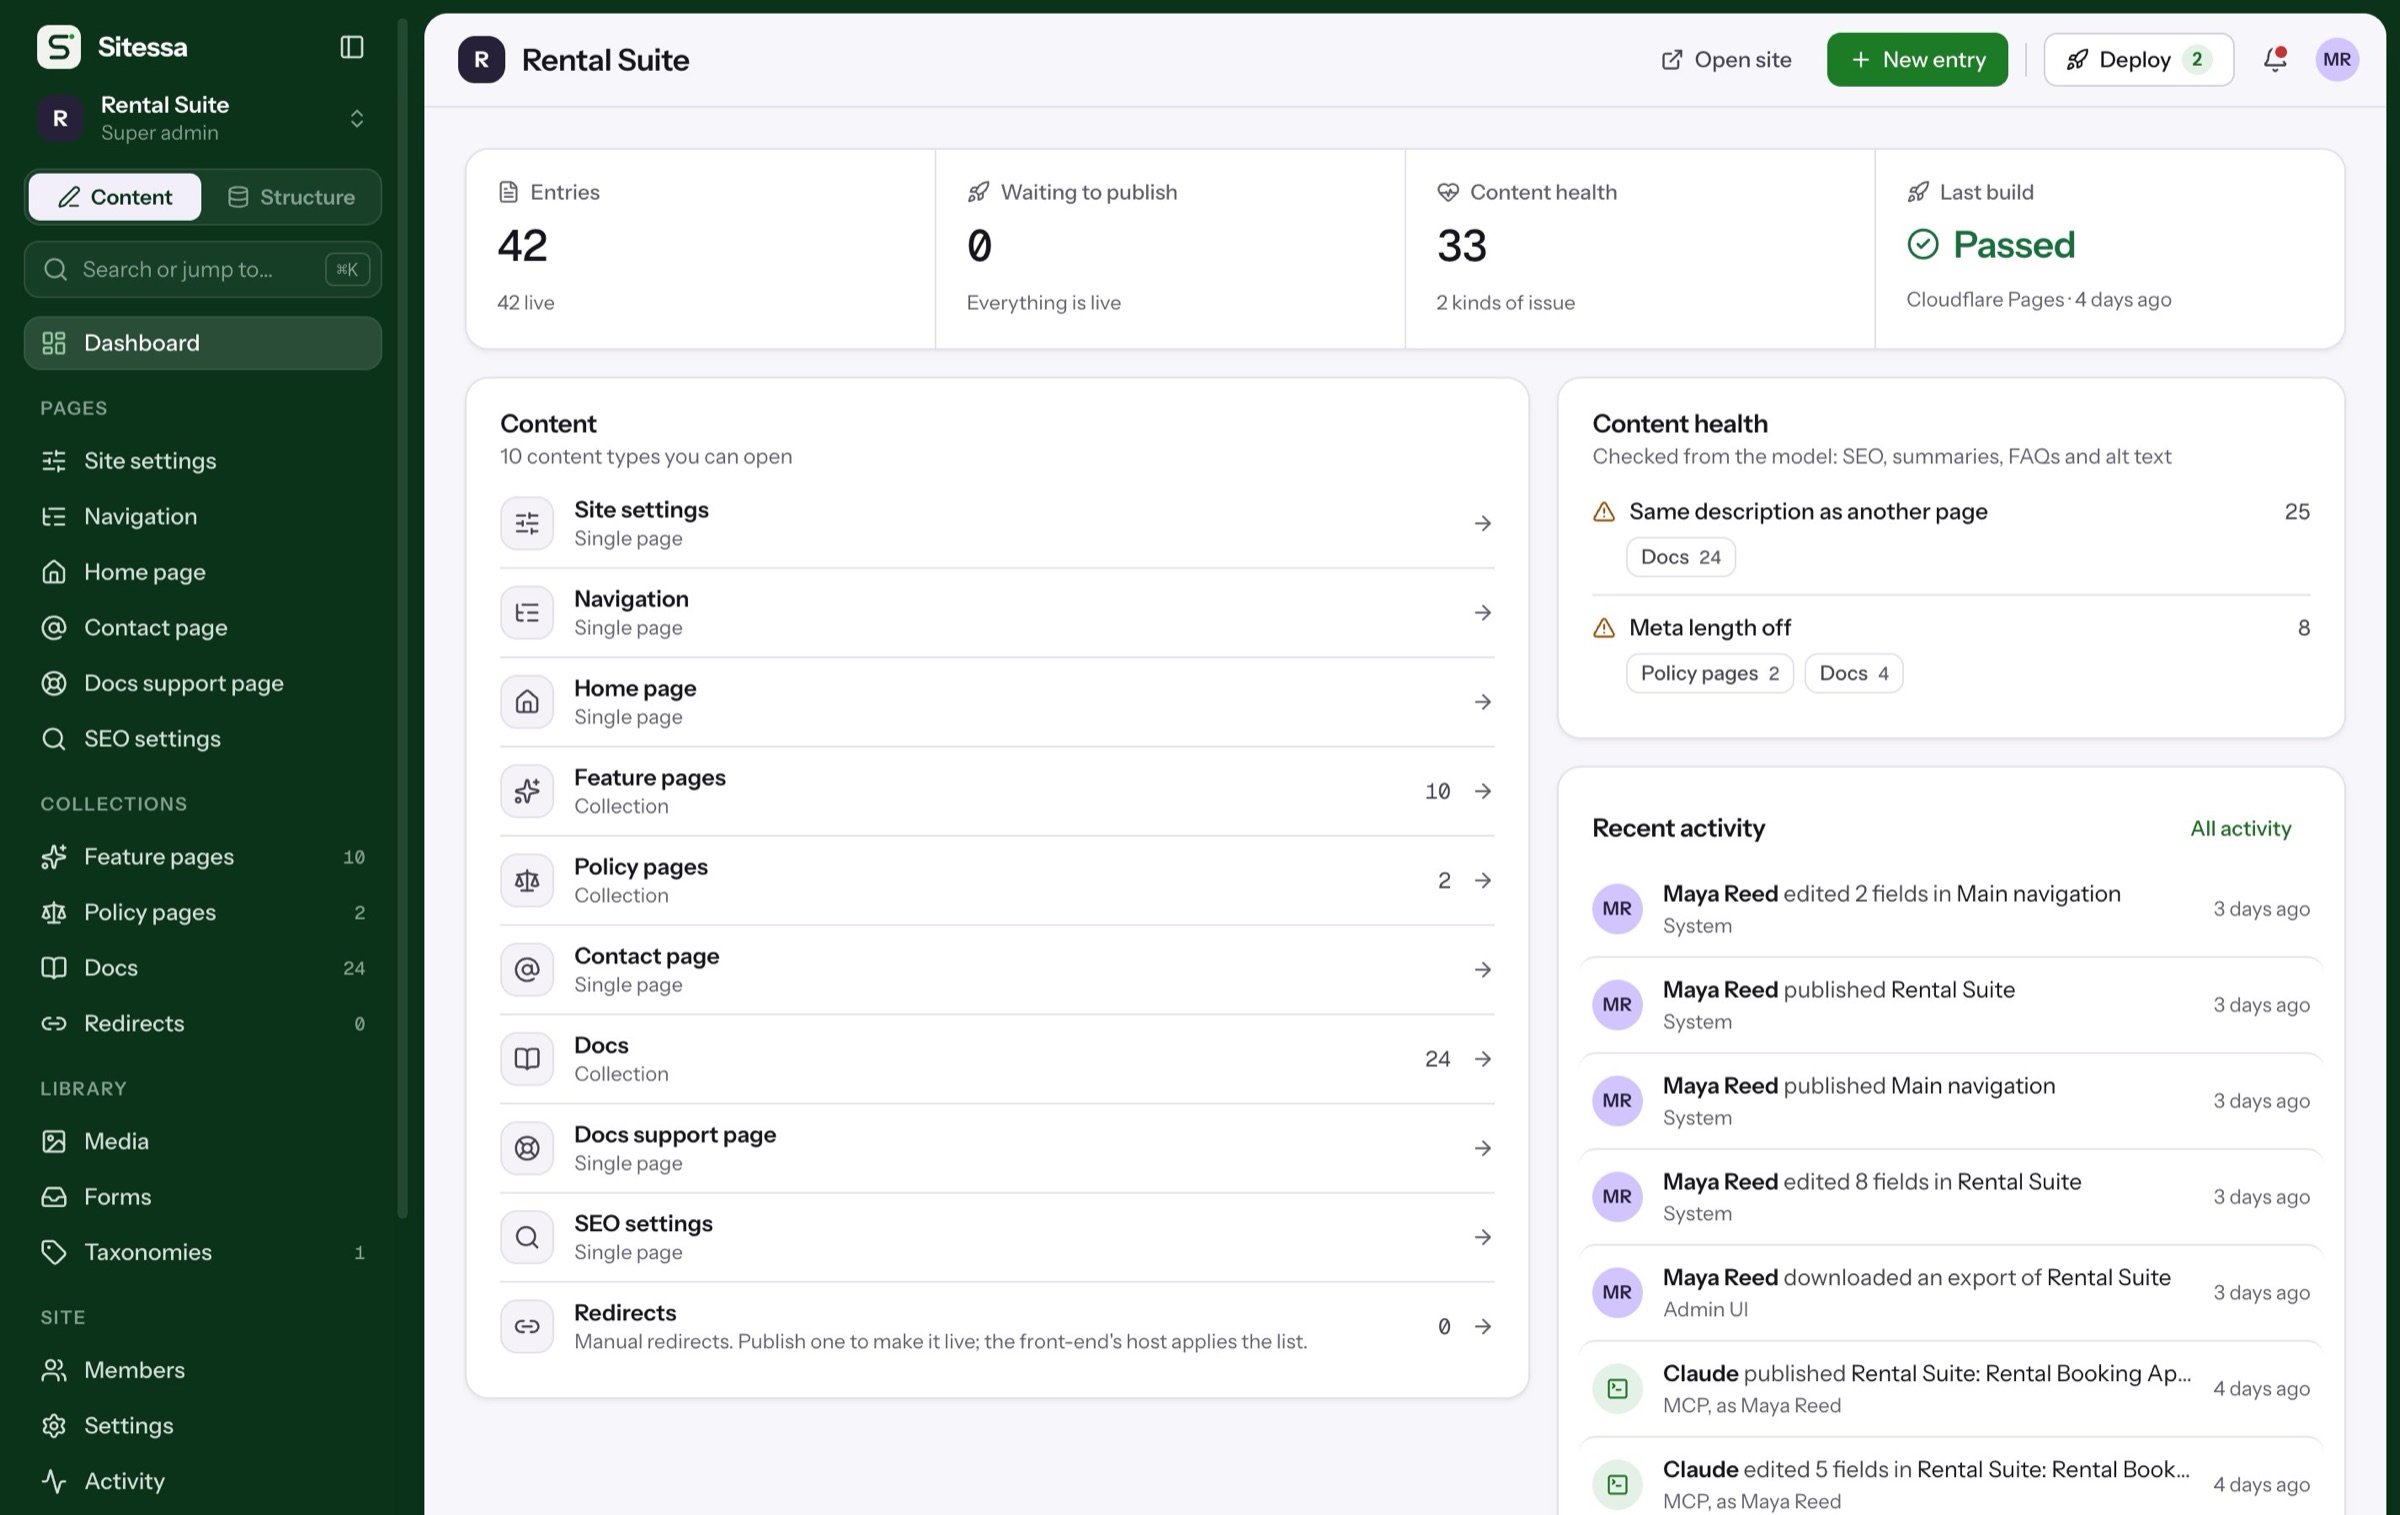
Task: Open Contact page in sidebar
Action: [x=203, y=628]
